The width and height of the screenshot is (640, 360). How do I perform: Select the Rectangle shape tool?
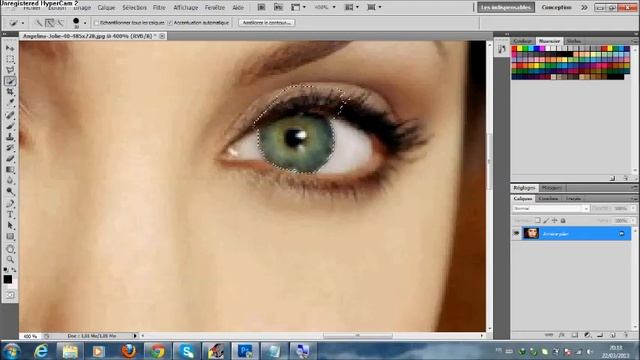click(10, 237)
